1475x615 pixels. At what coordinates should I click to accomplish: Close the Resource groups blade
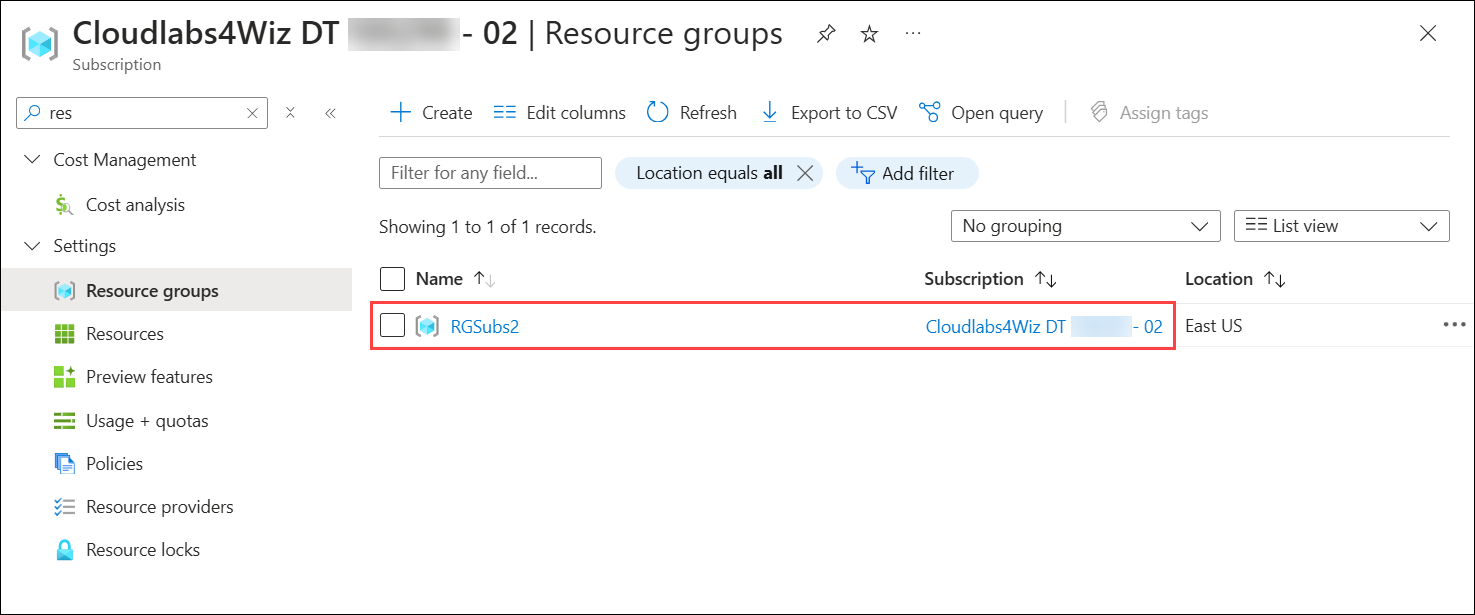point(1428,34)
